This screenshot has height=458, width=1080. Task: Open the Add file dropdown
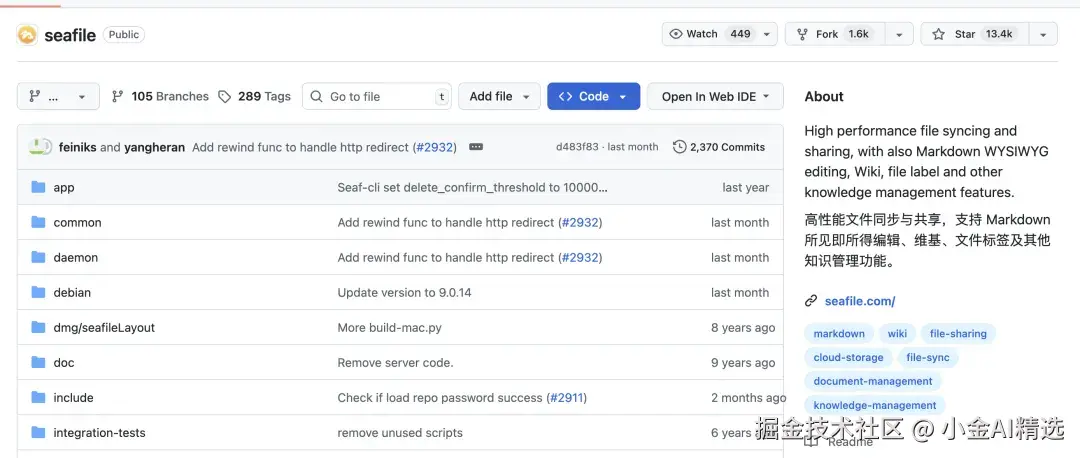499,96
